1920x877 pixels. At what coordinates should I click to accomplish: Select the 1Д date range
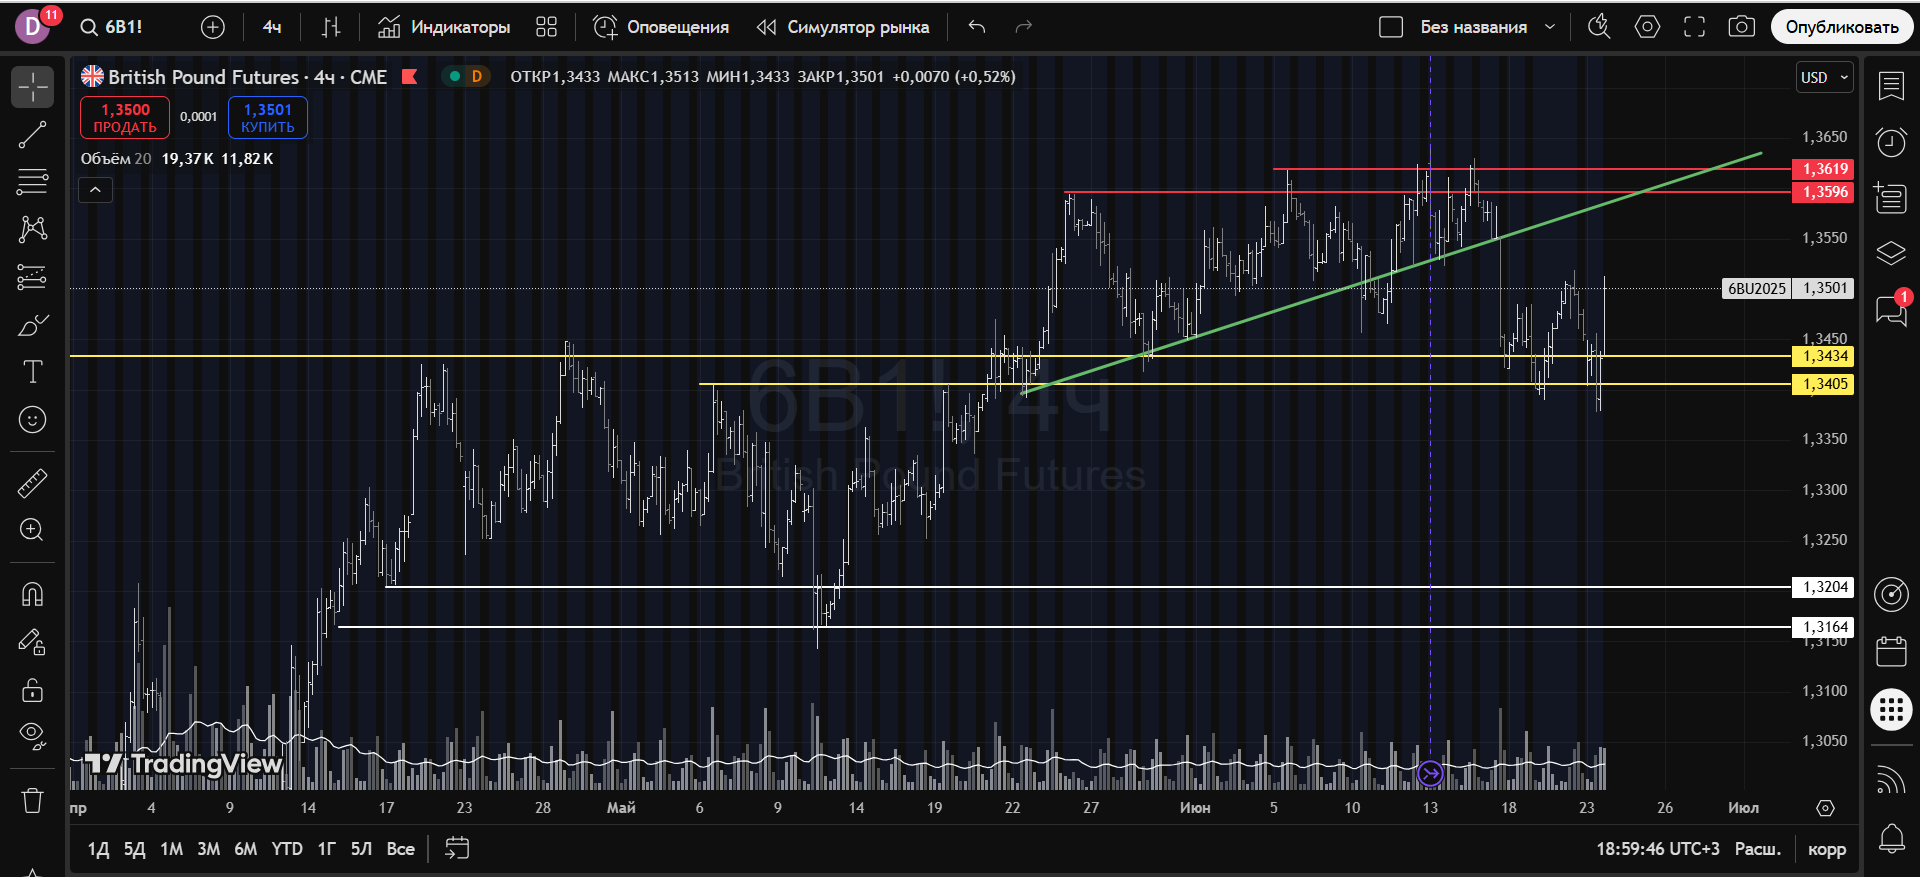[98, 849]
